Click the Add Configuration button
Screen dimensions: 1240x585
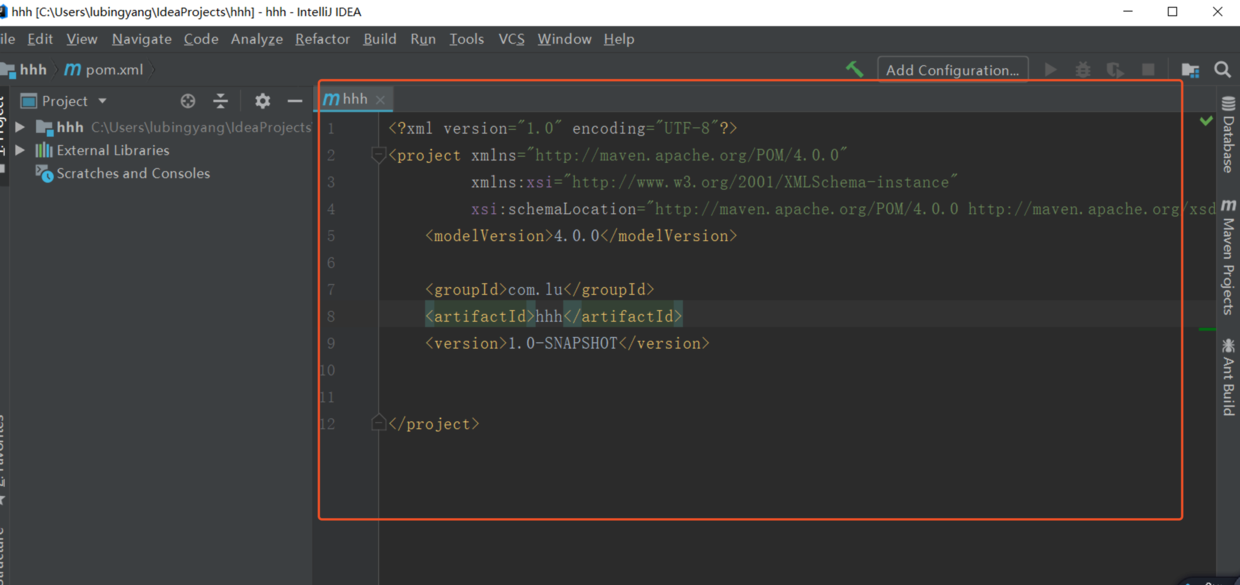tap(953, 70)
